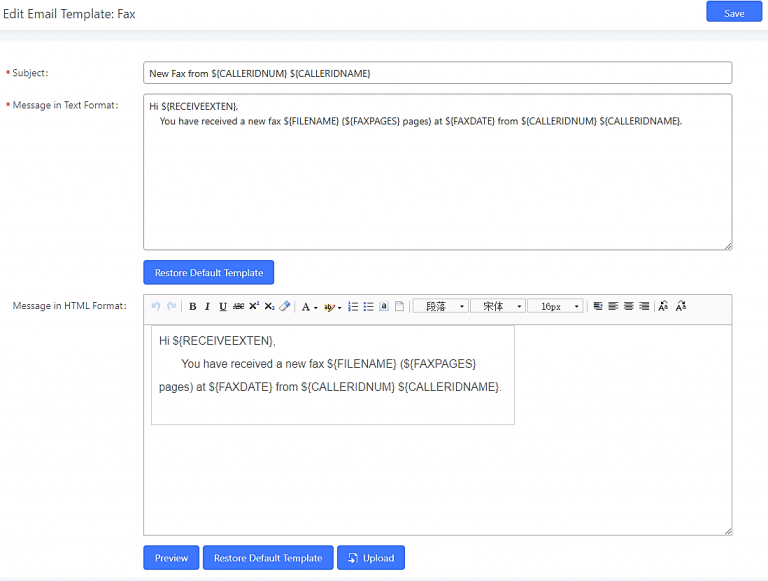Align text right
Image resolution: width=768 pixels, height=581 pixels.
click(645, 306)
